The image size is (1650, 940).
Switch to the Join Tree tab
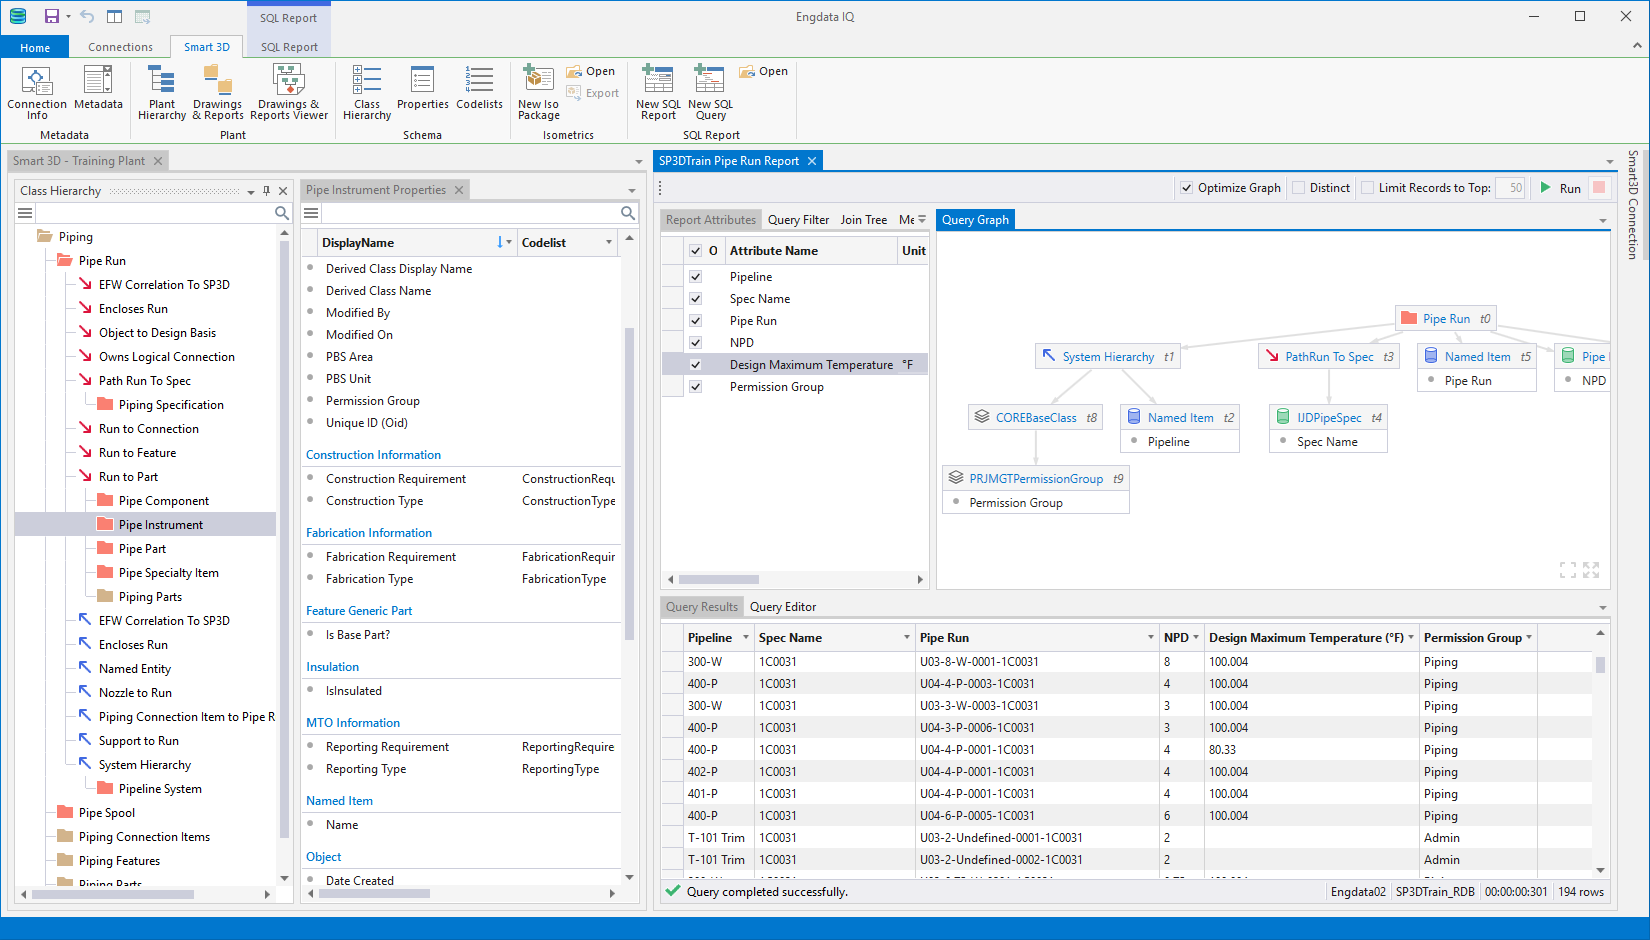(x=863, y=220)
